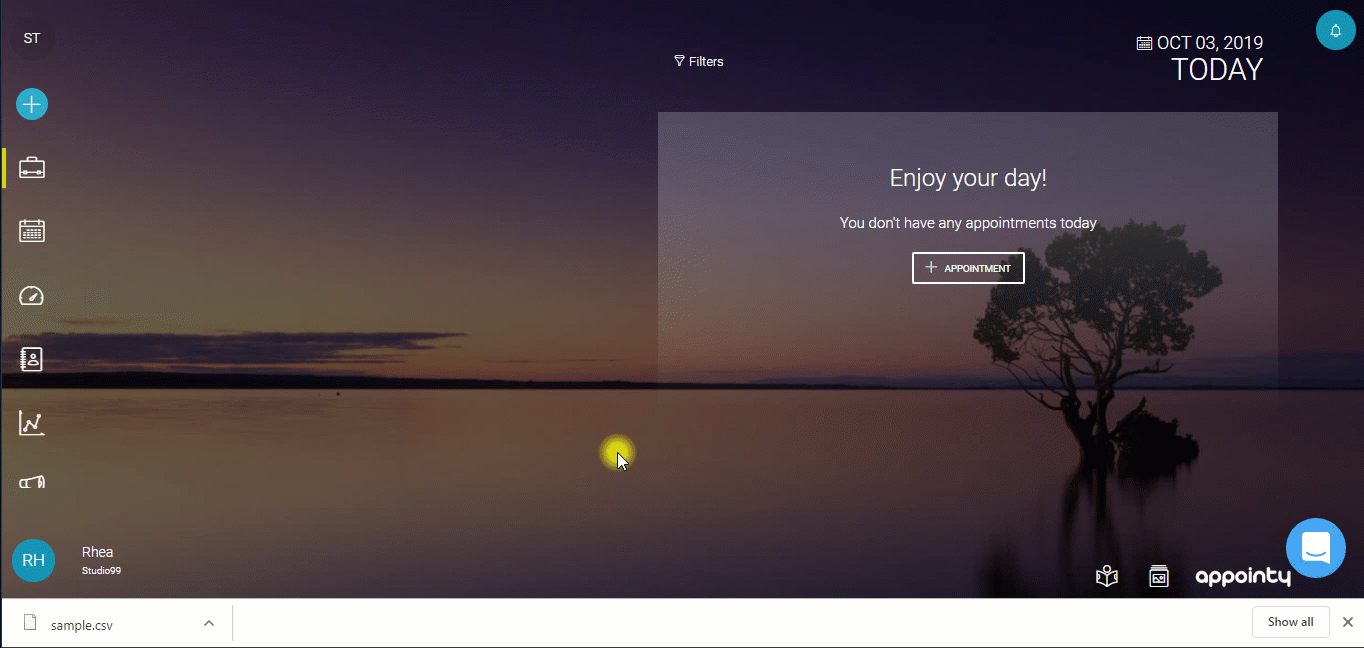Click the blue plus add button
The image size is (1364, 648).
[32, 104]
